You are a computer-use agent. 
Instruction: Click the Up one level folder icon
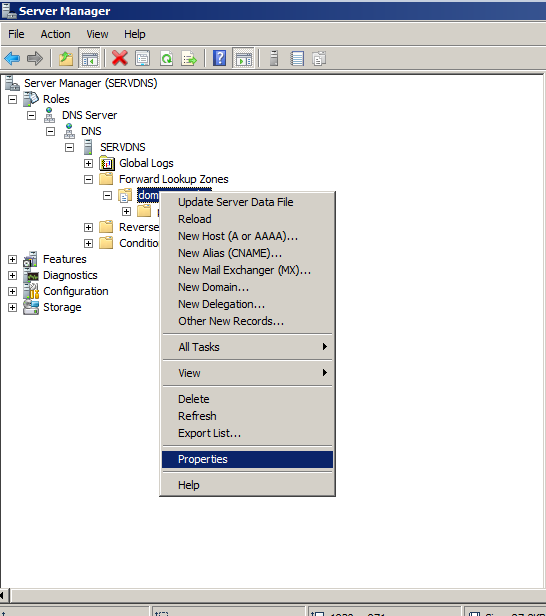(66, 59)
